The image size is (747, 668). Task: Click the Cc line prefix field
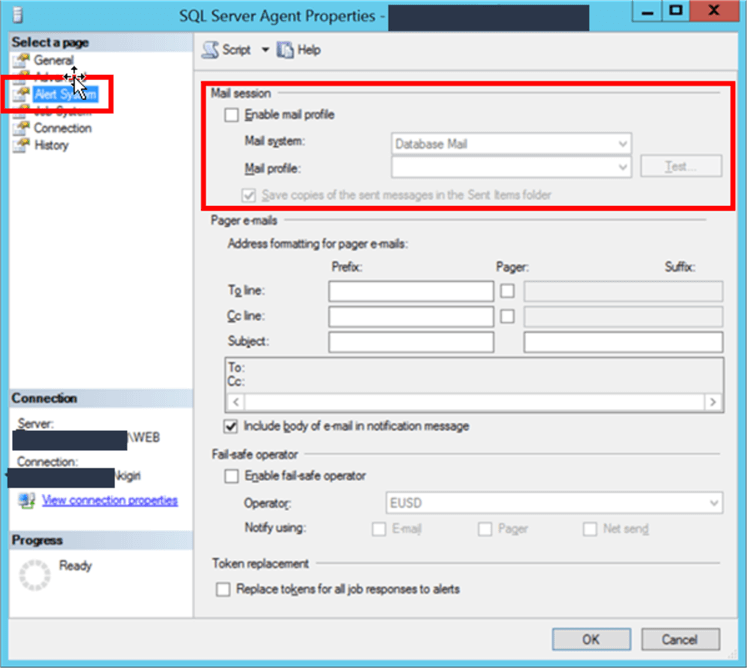click(x=411, y=316)
